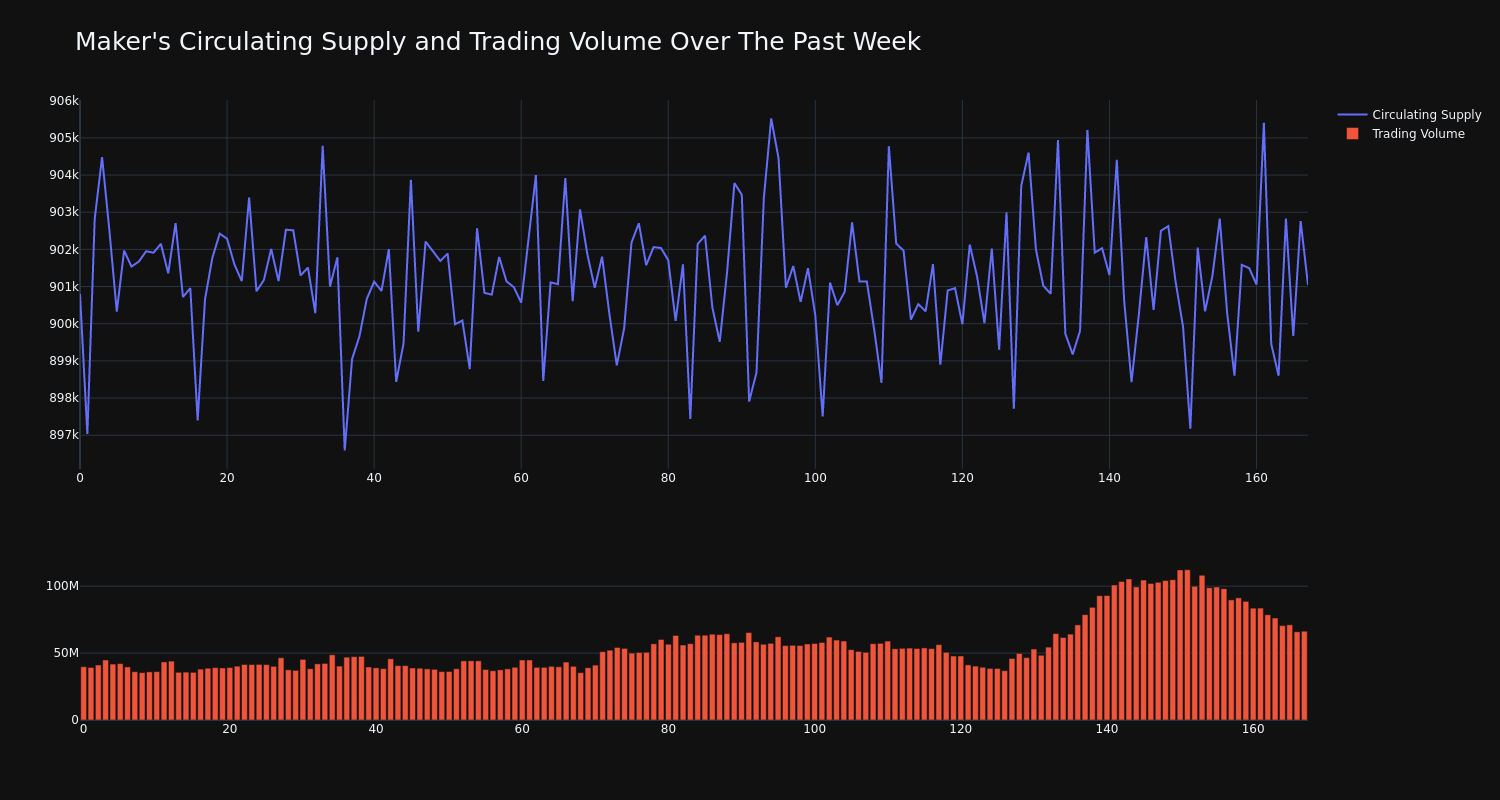
Task: Select the 900k y-axis label
Action: (63, 324)
